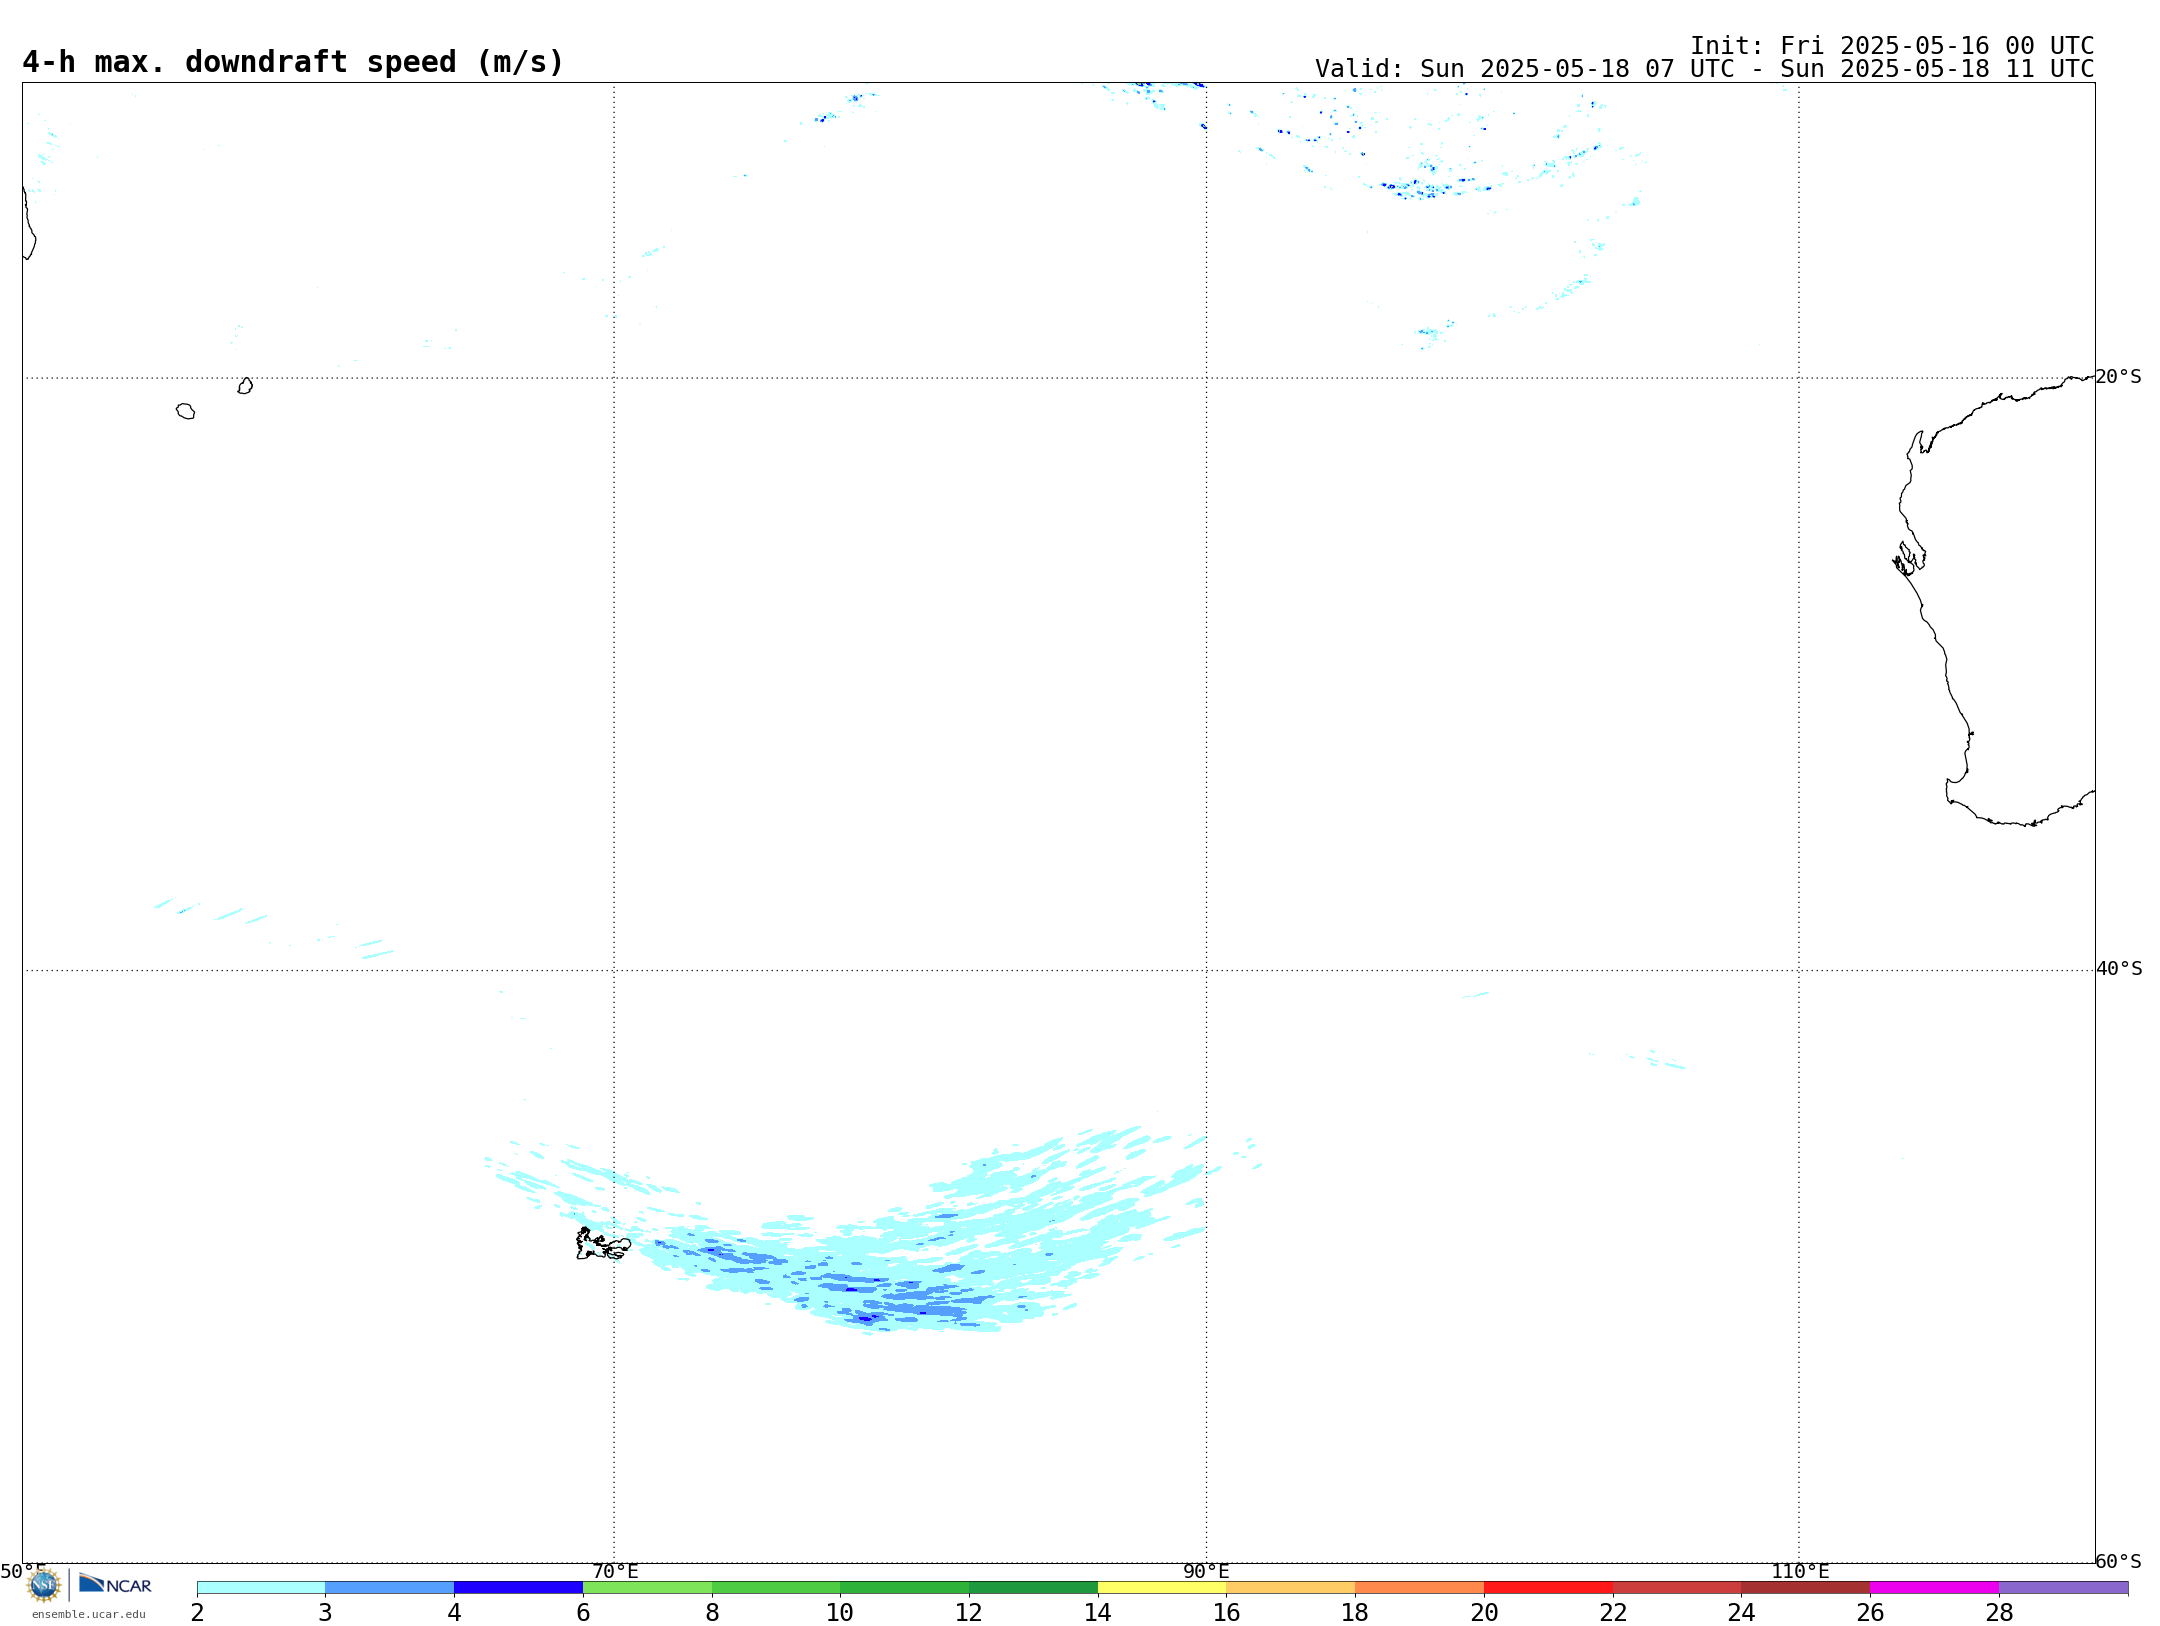Image resolution: width=2160 pixels, height=1626 pixels.
Task: Click the darkest green 12–14 m/s swatch
Action: coord(1033,1588)
